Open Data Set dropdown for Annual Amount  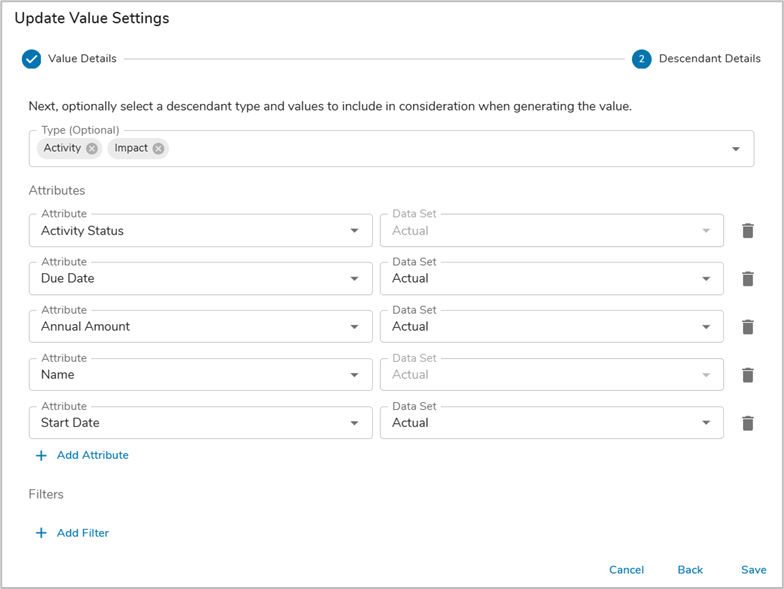pyautogui.click(x=707, y=327)
